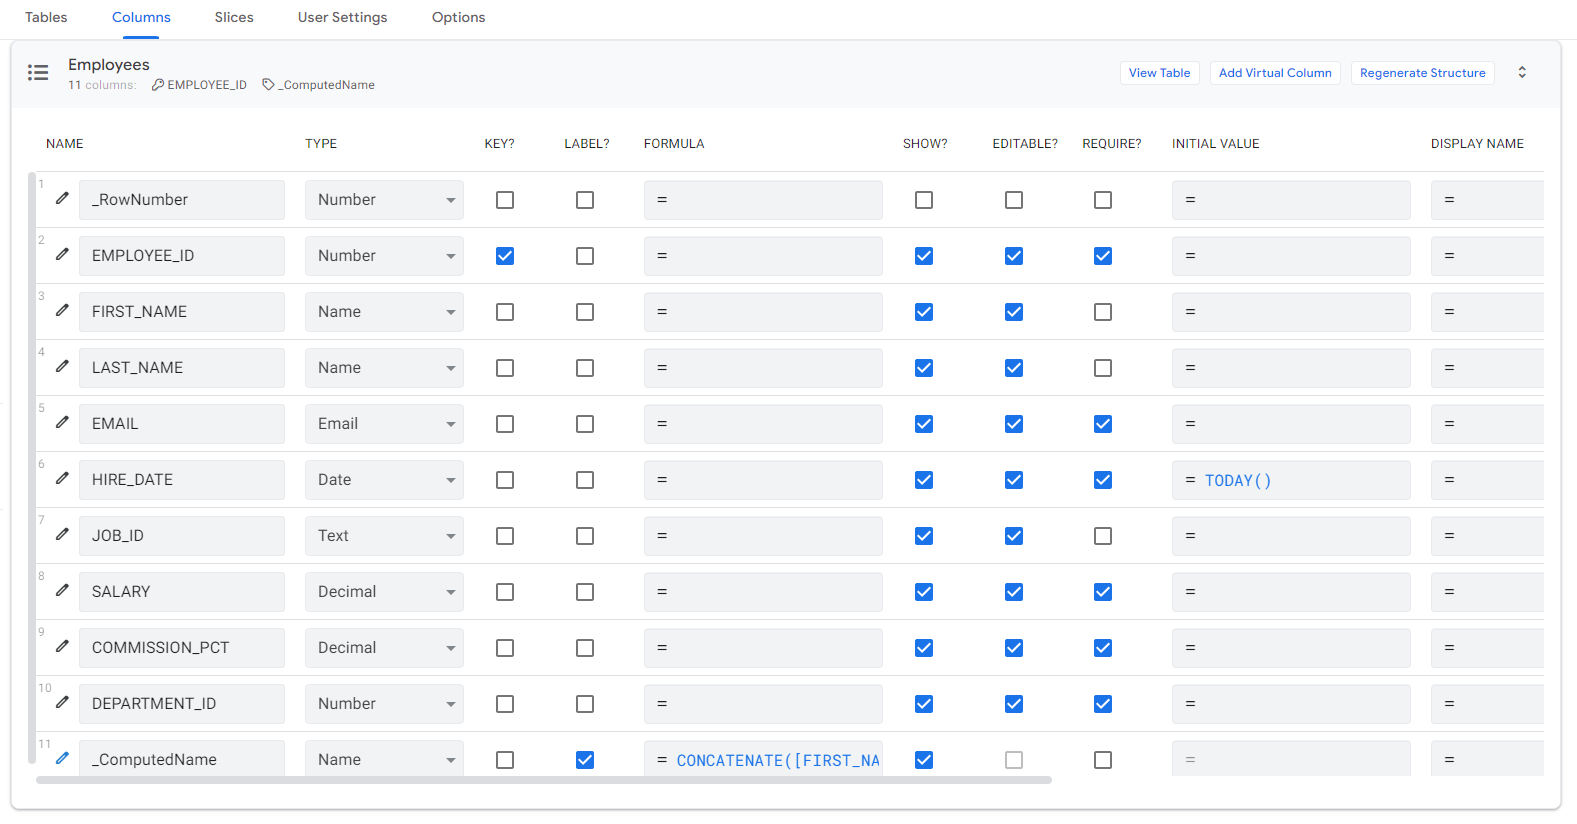Uncheck REQUIRE for COMMISSION_PCT
The height and width of the screenshot is (824, 1577).
[1103, 648]
